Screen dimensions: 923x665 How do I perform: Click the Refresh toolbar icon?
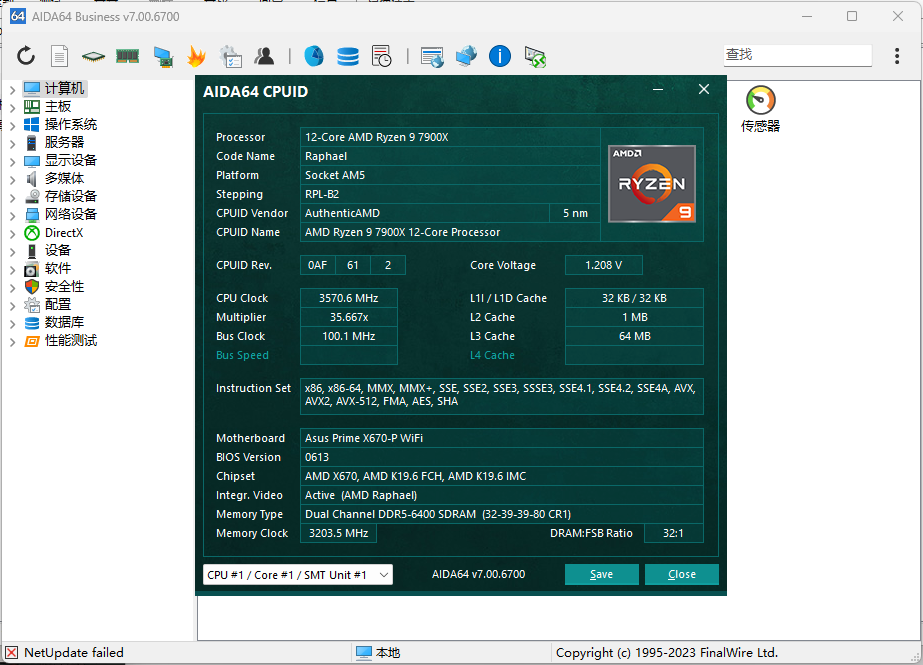tap(26, 56)
